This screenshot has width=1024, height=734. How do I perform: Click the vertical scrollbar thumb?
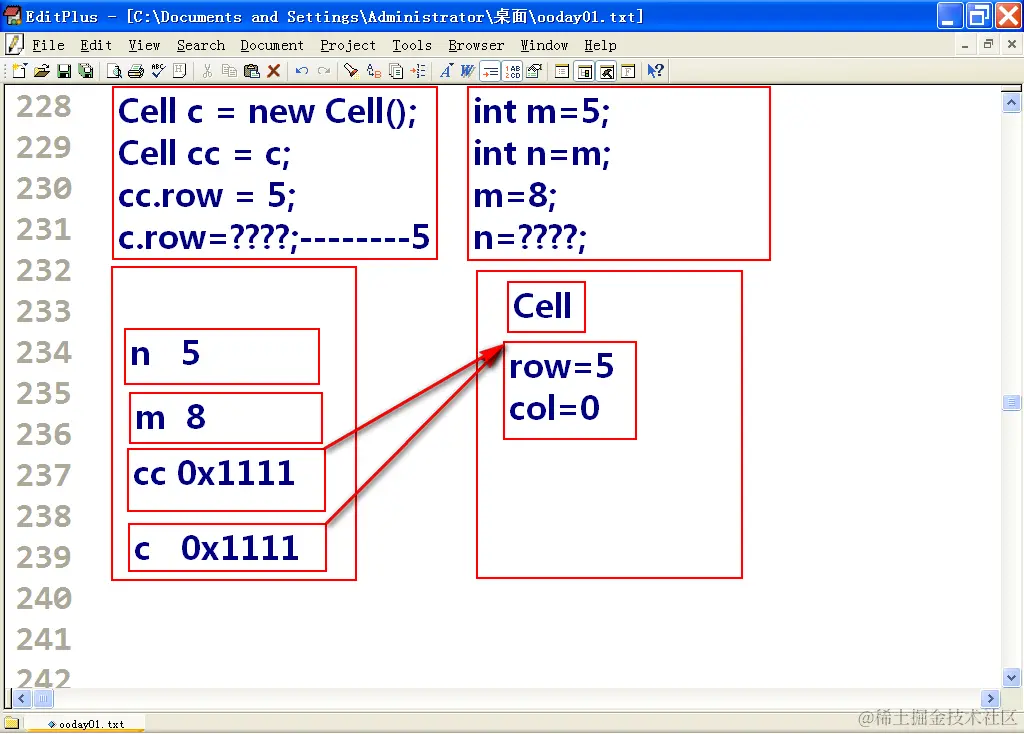(x=1011, y=402)
